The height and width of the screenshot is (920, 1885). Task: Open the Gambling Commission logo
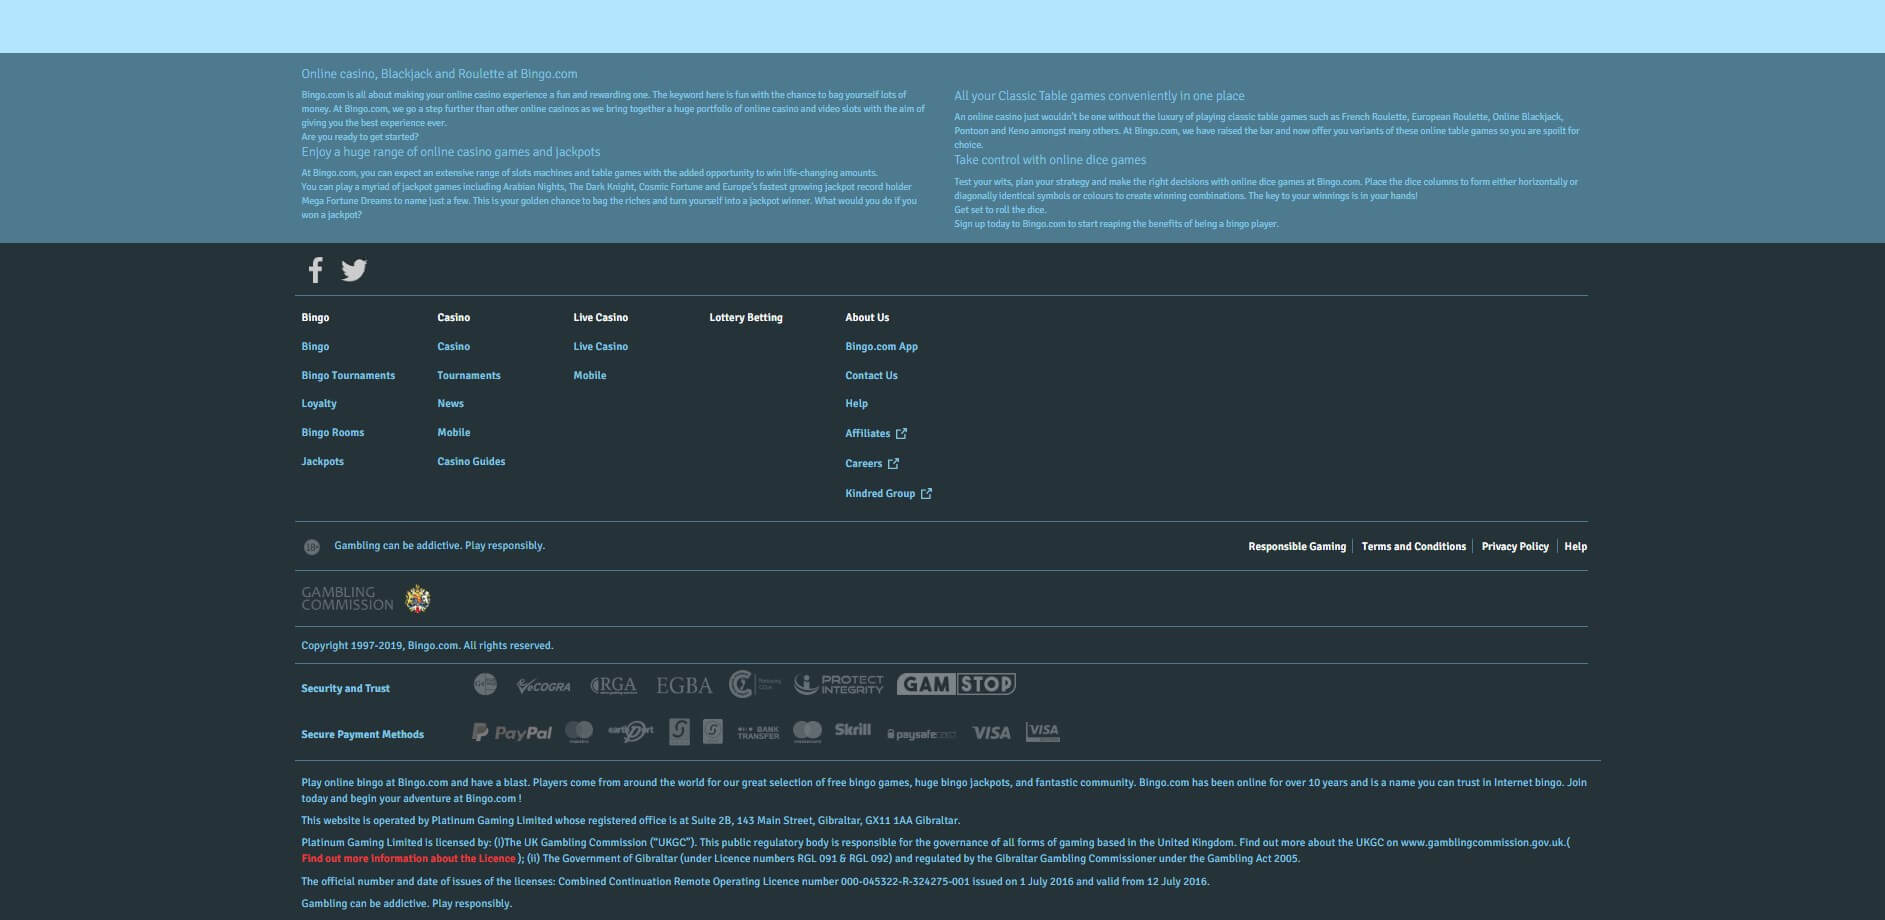click(x=347, y=599)
